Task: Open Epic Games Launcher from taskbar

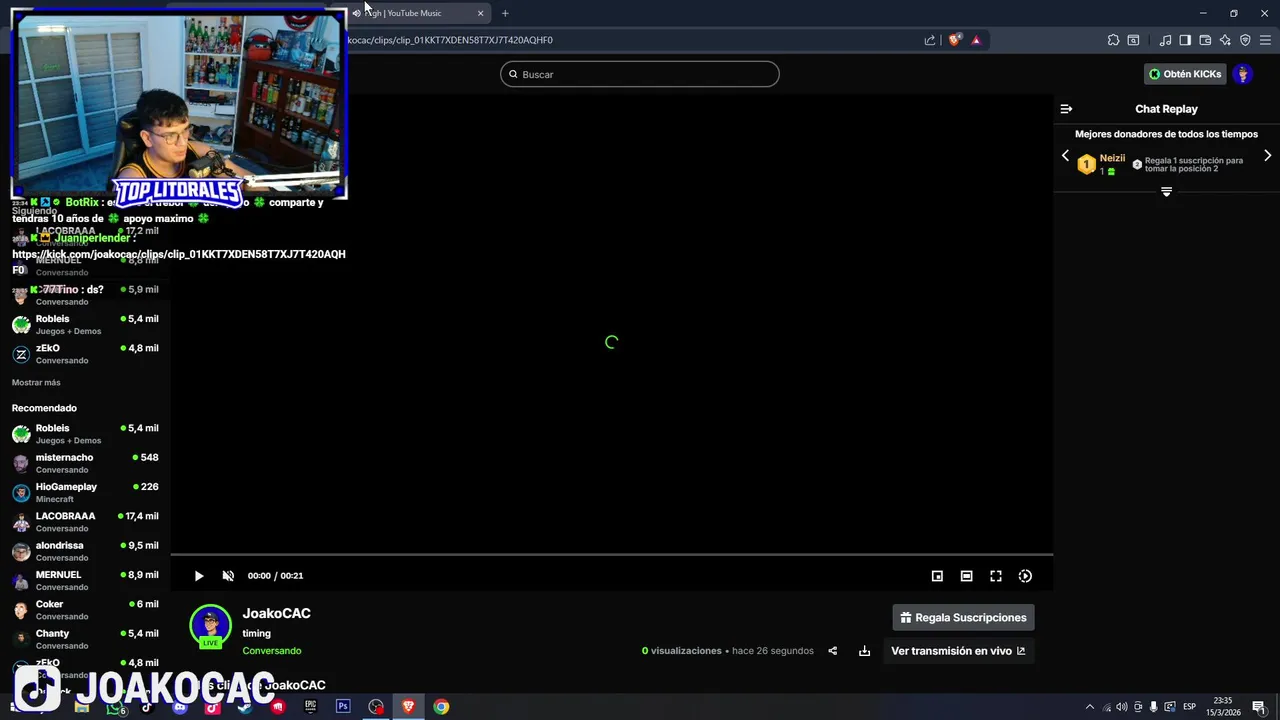Action: [311, 706]
